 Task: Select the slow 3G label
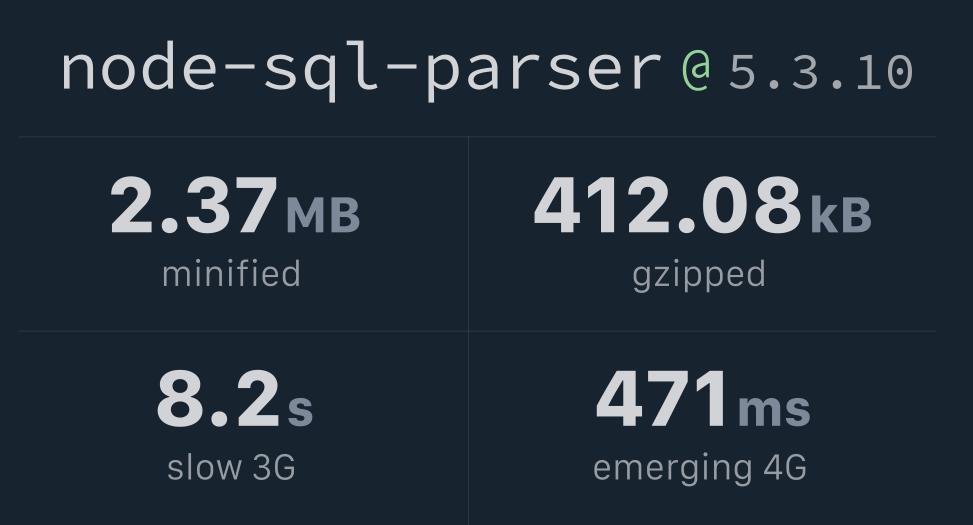[231, 467]
